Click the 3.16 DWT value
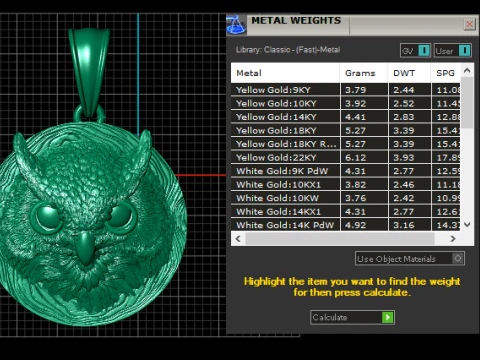 coord(403,225)
